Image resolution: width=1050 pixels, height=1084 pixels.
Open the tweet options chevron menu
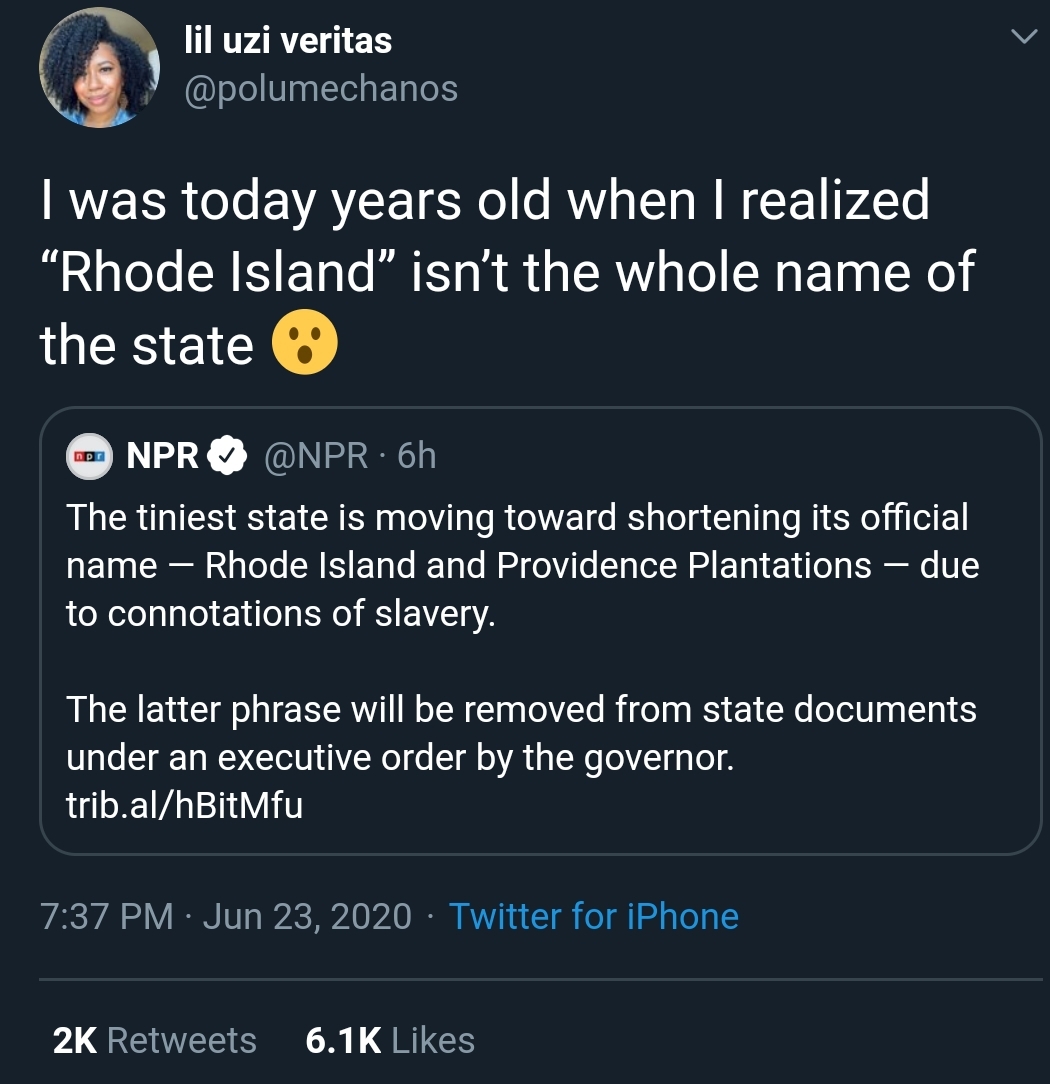point(1024,36)
